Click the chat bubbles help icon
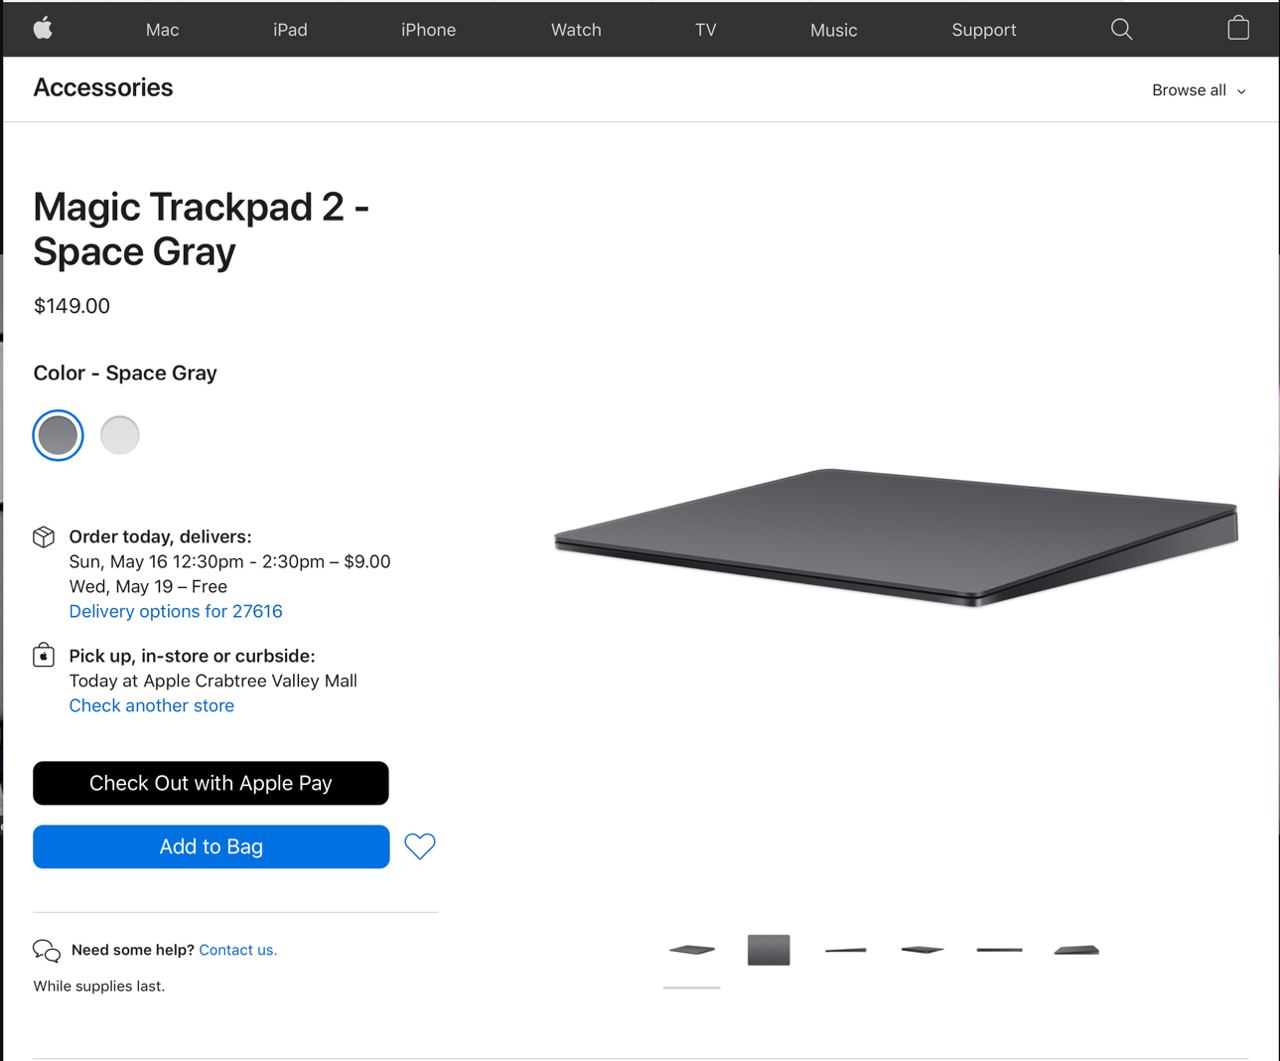 47,950
